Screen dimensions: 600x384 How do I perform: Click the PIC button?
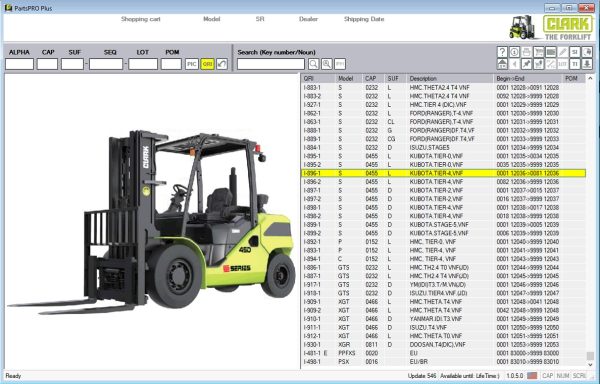192,64
